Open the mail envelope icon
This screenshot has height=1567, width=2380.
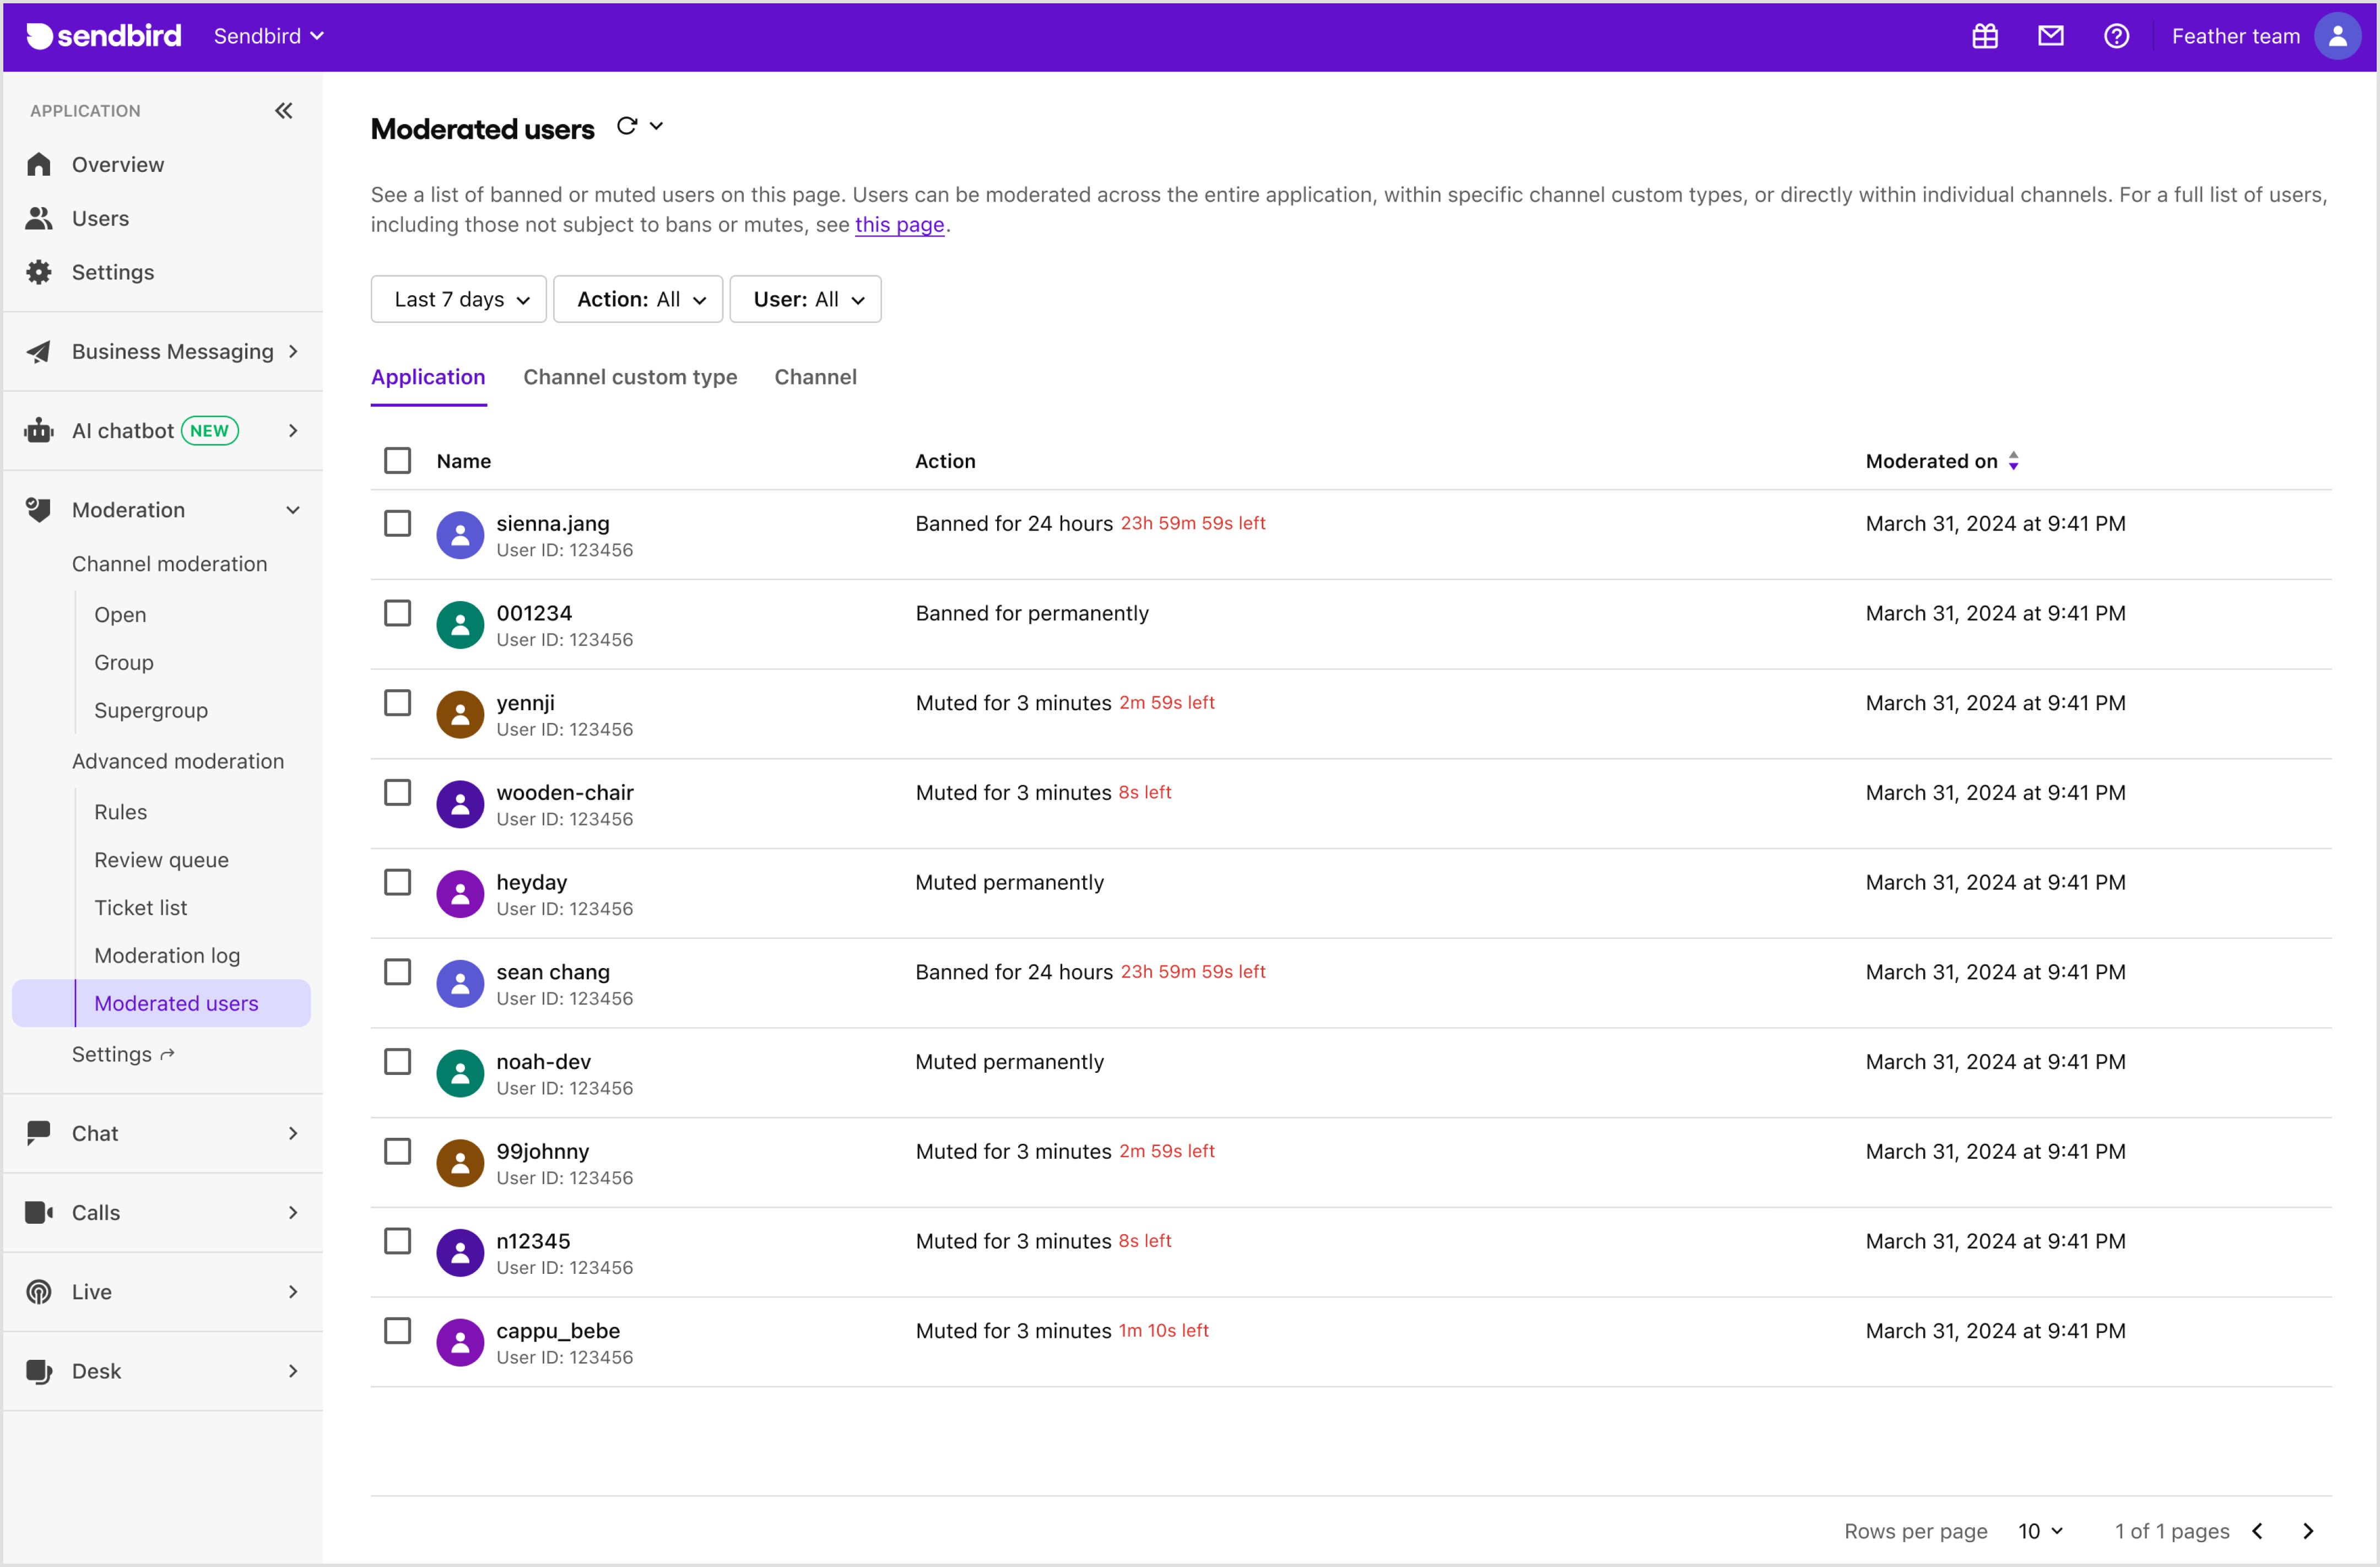[x=2050, y=36]
